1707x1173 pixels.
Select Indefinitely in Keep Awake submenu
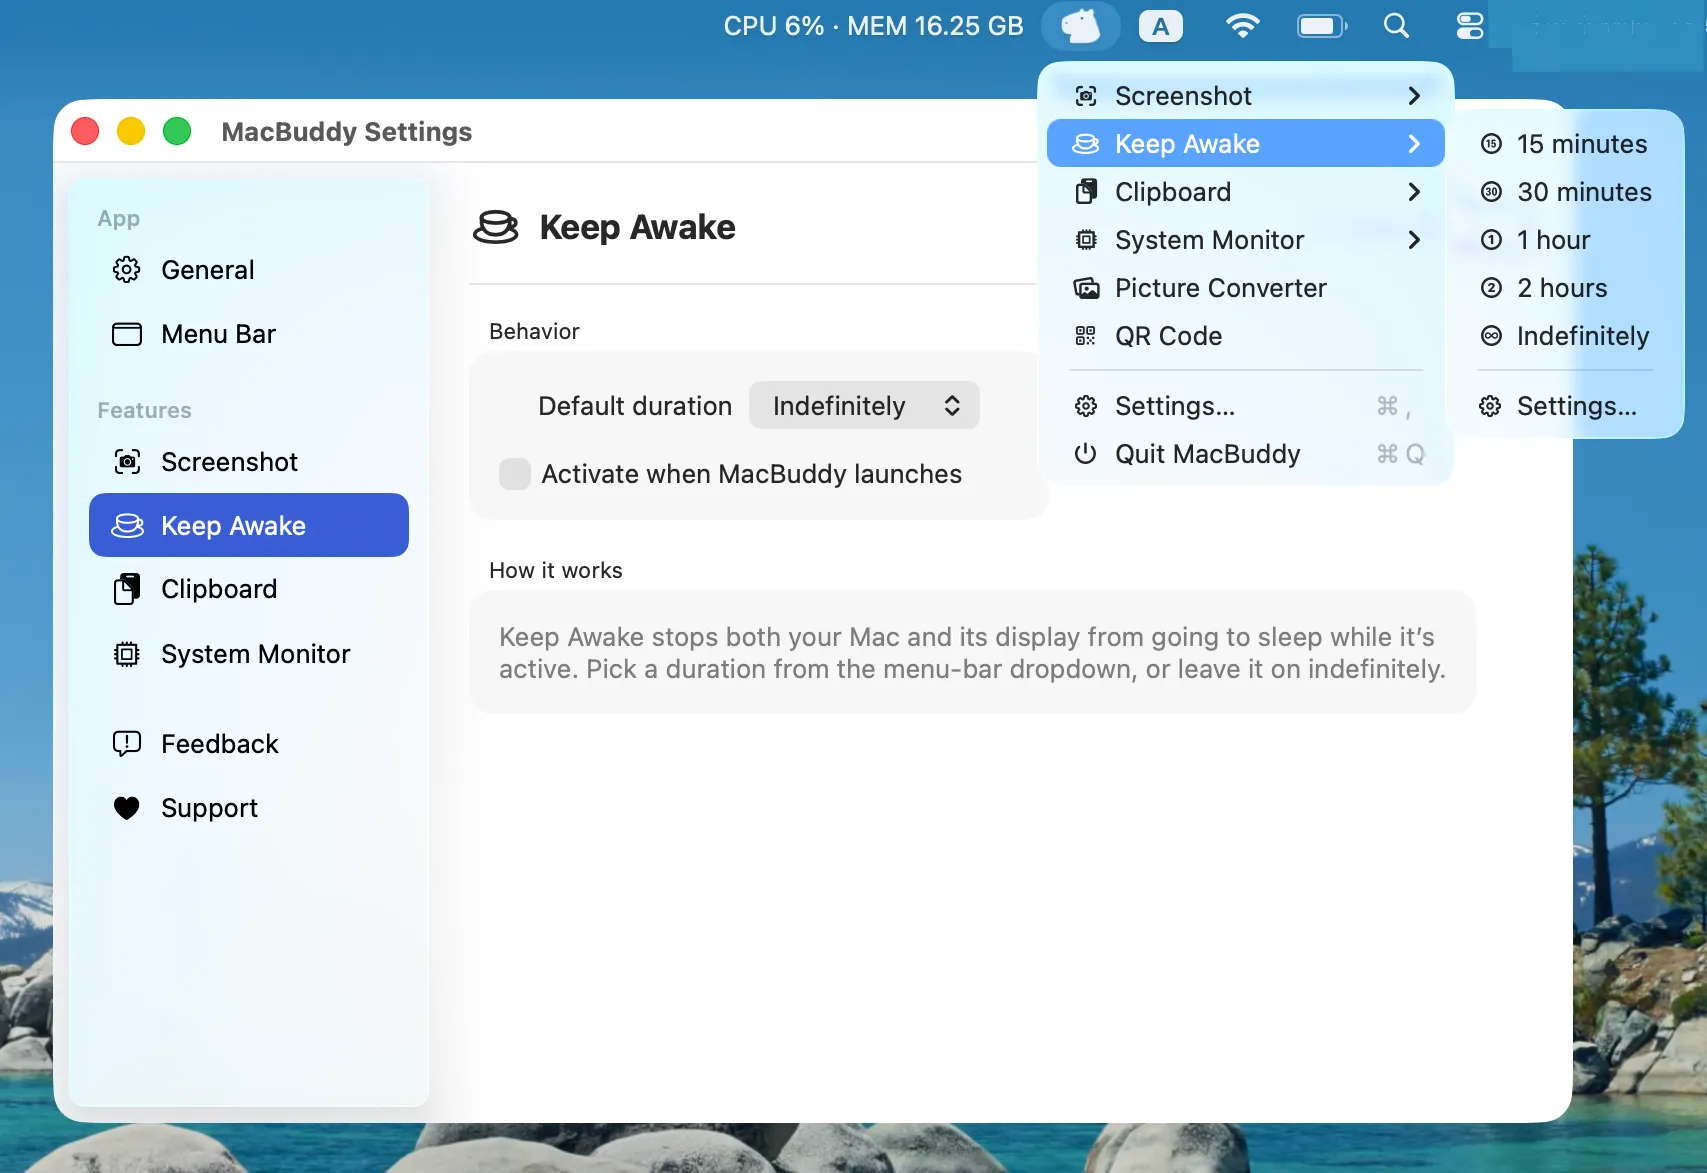[x=1565, y=336]
